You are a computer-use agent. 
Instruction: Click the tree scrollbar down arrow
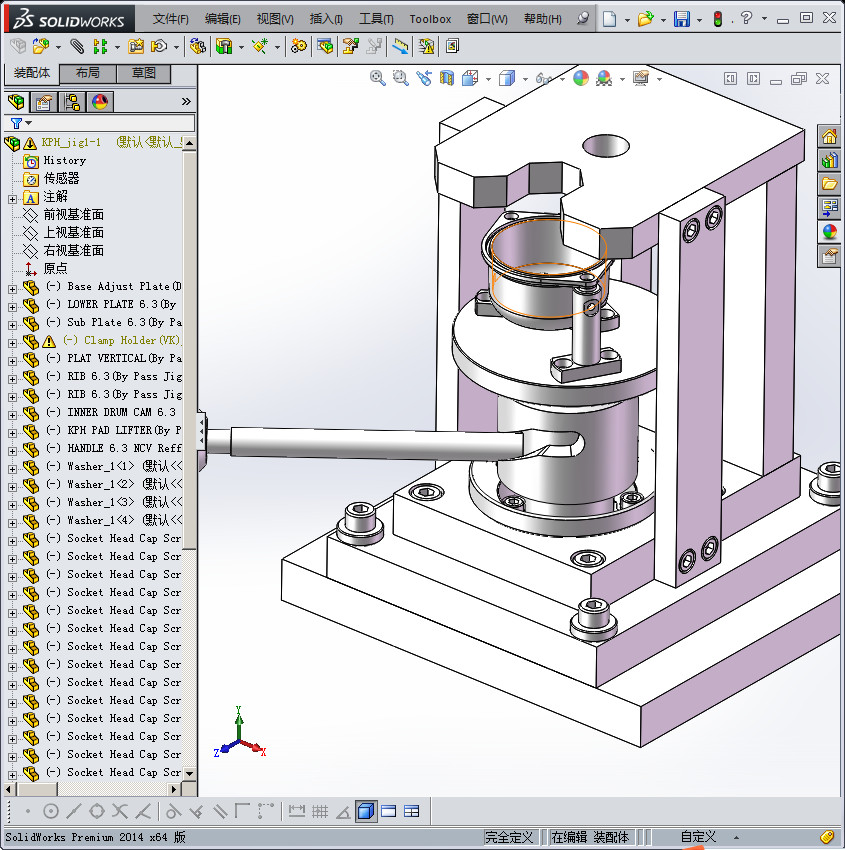pyautogui.click(x=189, y=773)
